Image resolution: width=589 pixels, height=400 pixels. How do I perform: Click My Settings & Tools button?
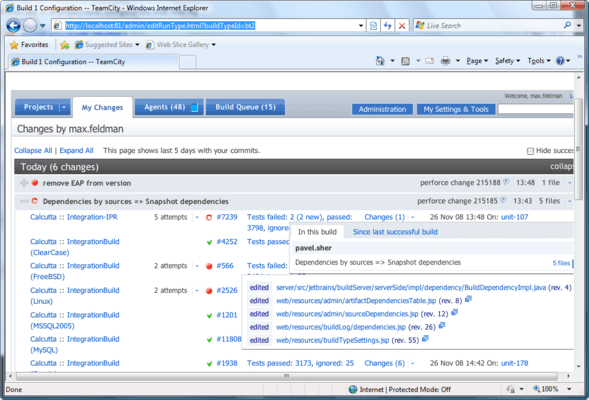456,109
